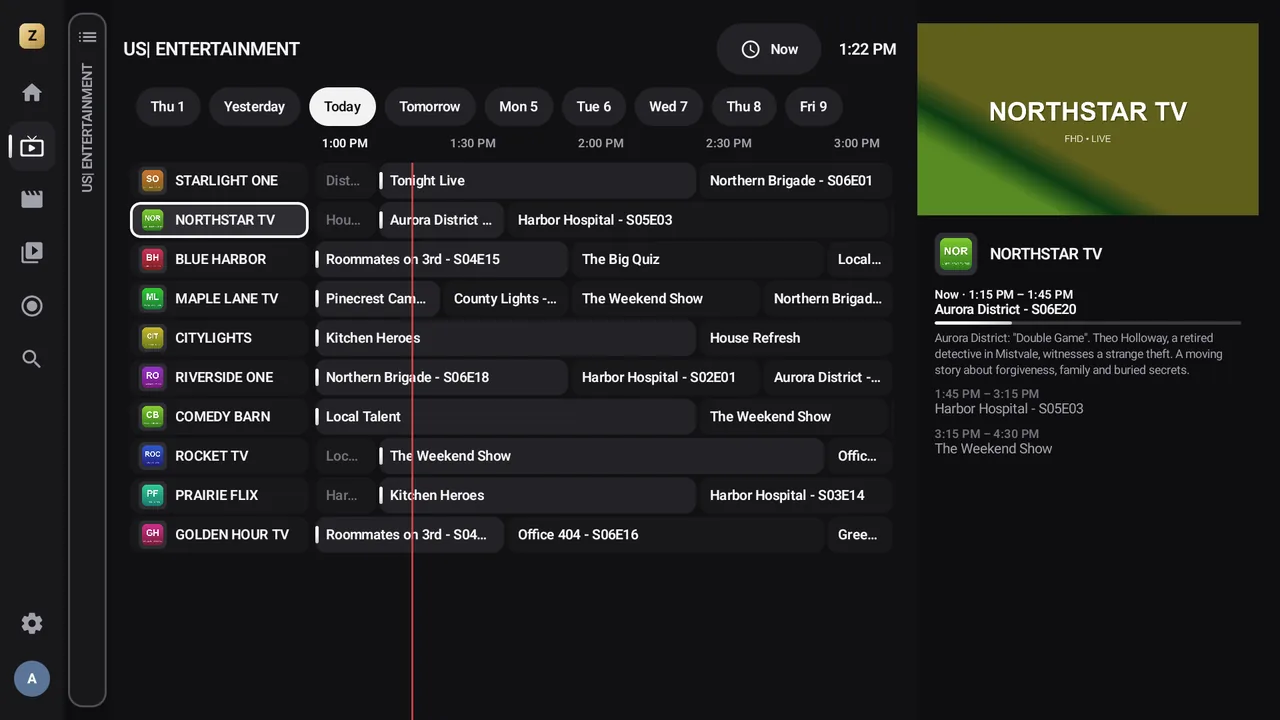Switch to the Thu 1 day tab
The width and height of the screenshot is (1280, 720).
[x=167, y=107]
